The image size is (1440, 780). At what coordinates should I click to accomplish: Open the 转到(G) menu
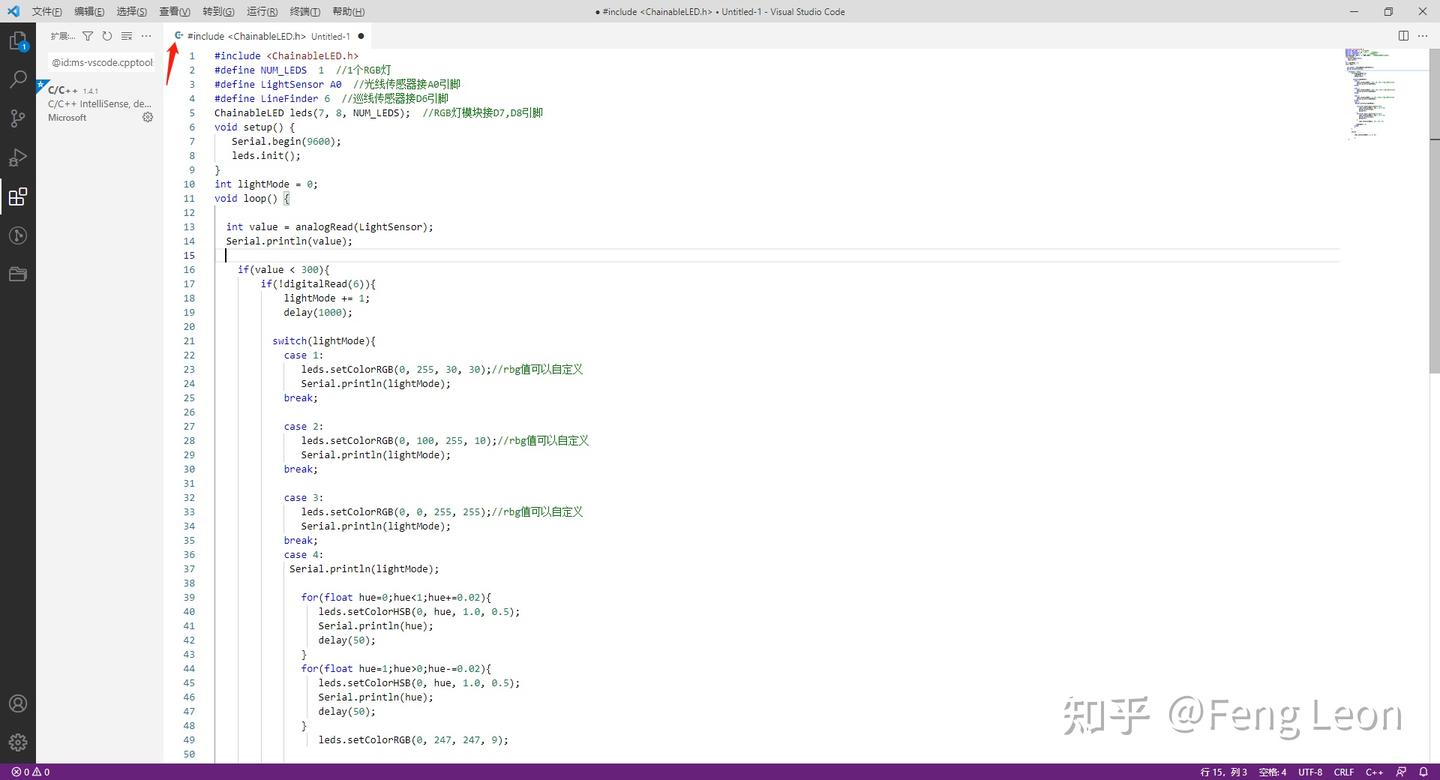click(218, 12)
